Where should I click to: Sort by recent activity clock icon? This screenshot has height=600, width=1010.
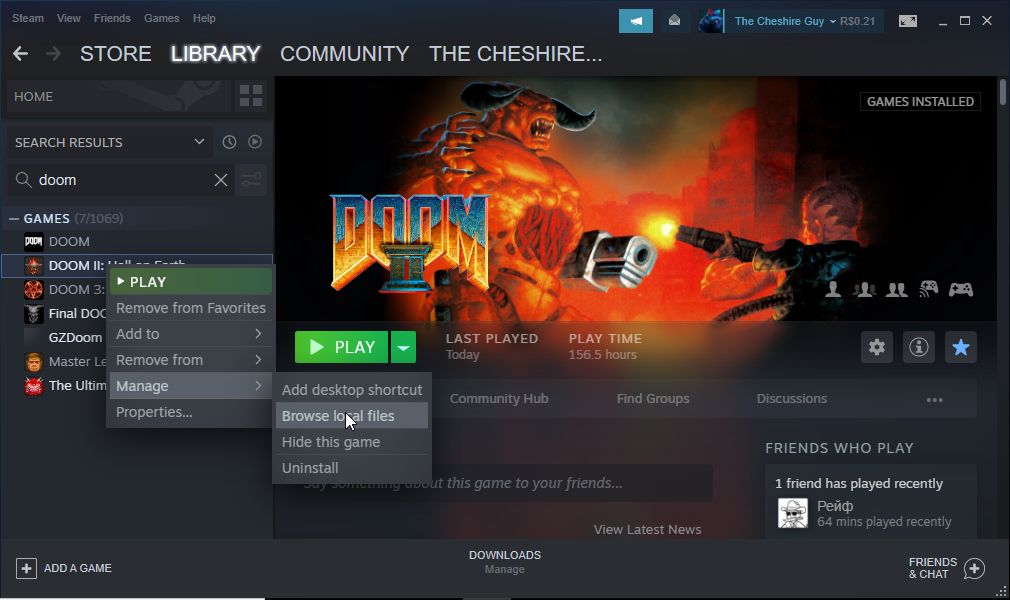(229, 142)
